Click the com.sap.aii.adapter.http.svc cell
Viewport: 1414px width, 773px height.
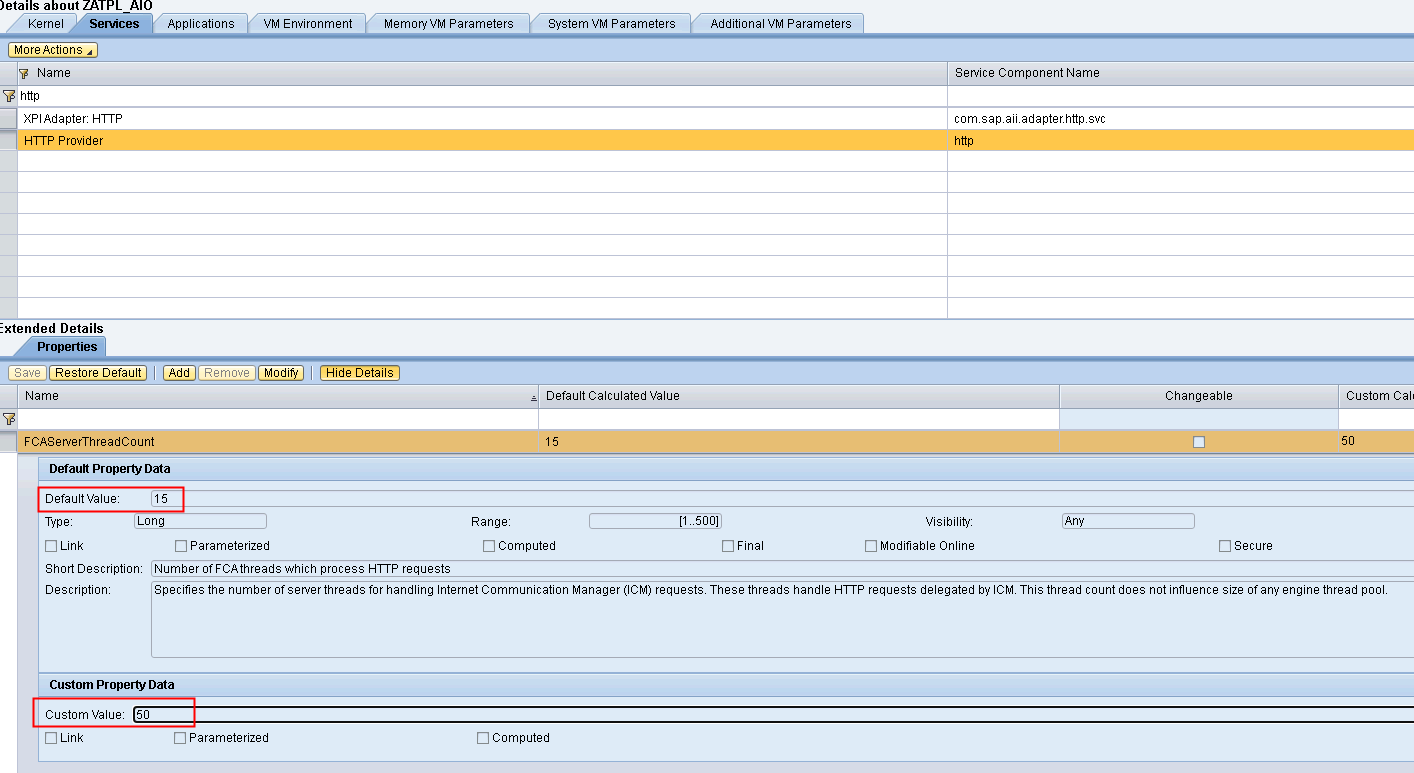(x=1180, y=119)
